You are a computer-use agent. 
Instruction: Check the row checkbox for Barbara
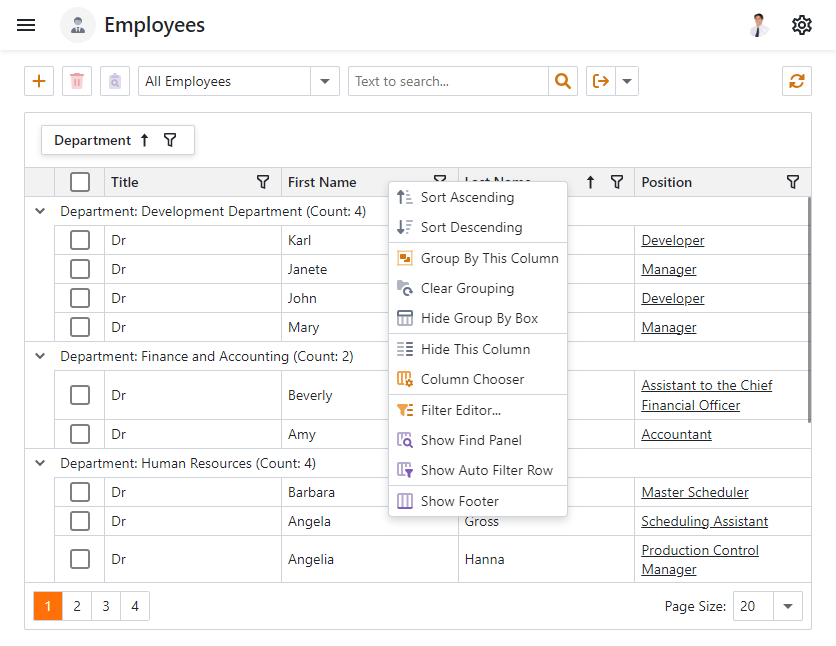[x=80, y=492]
